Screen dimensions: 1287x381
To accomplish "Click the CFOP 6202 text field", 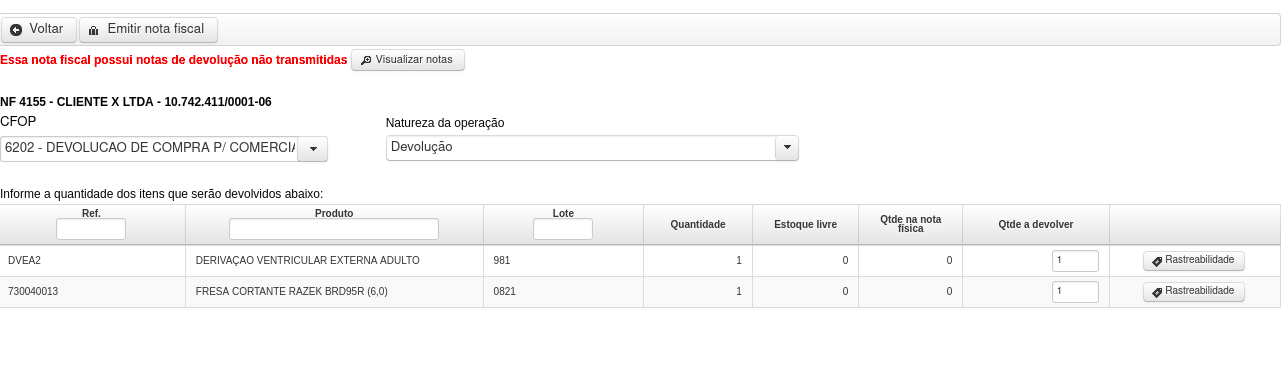I will pyautogui.click(x=149, y=149).
